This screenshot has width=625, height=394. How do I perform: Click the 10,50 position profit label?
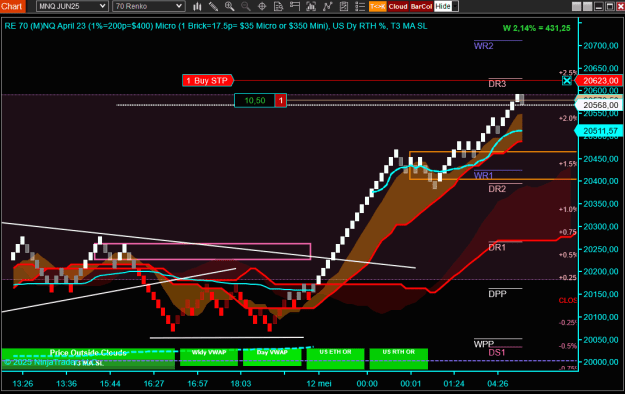pyautogui.click(x=255, y=100)
